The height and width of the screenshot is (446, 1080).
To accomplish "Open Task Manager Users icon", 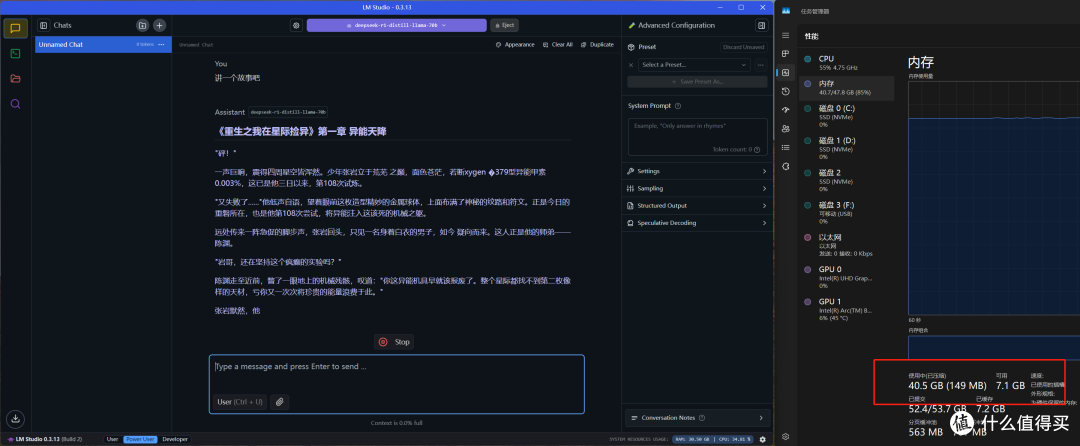I will 786,129.
